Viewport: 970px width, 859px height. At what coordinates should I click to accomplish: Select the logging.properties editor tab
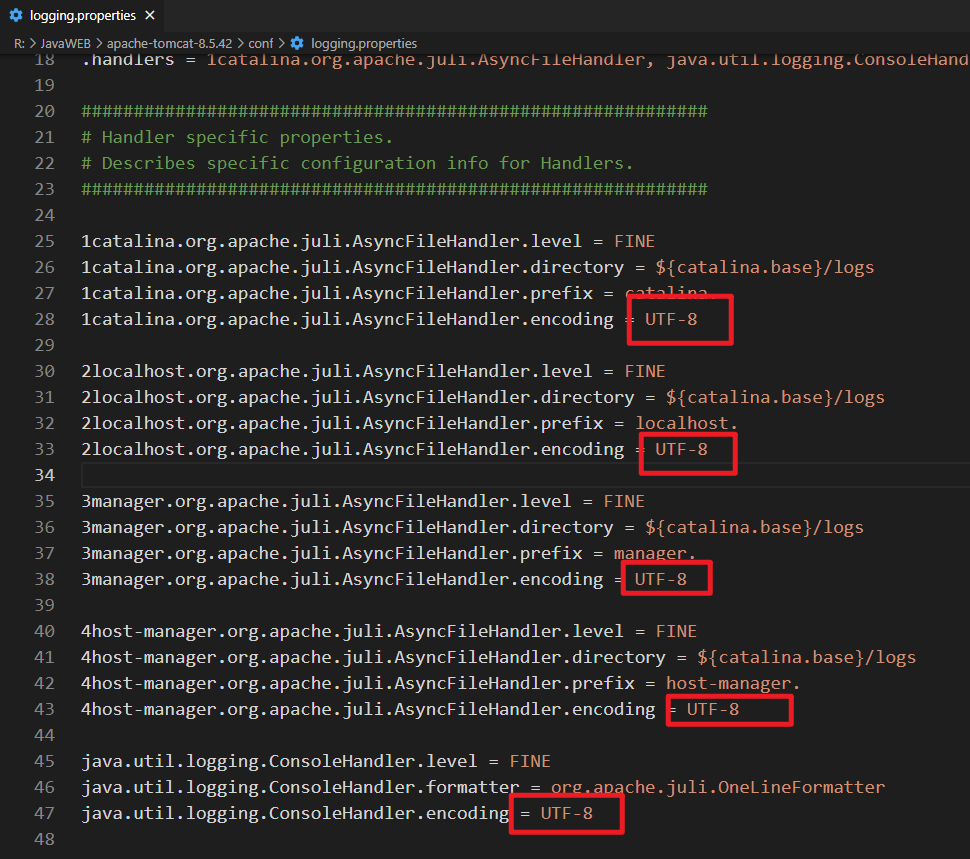82,15
